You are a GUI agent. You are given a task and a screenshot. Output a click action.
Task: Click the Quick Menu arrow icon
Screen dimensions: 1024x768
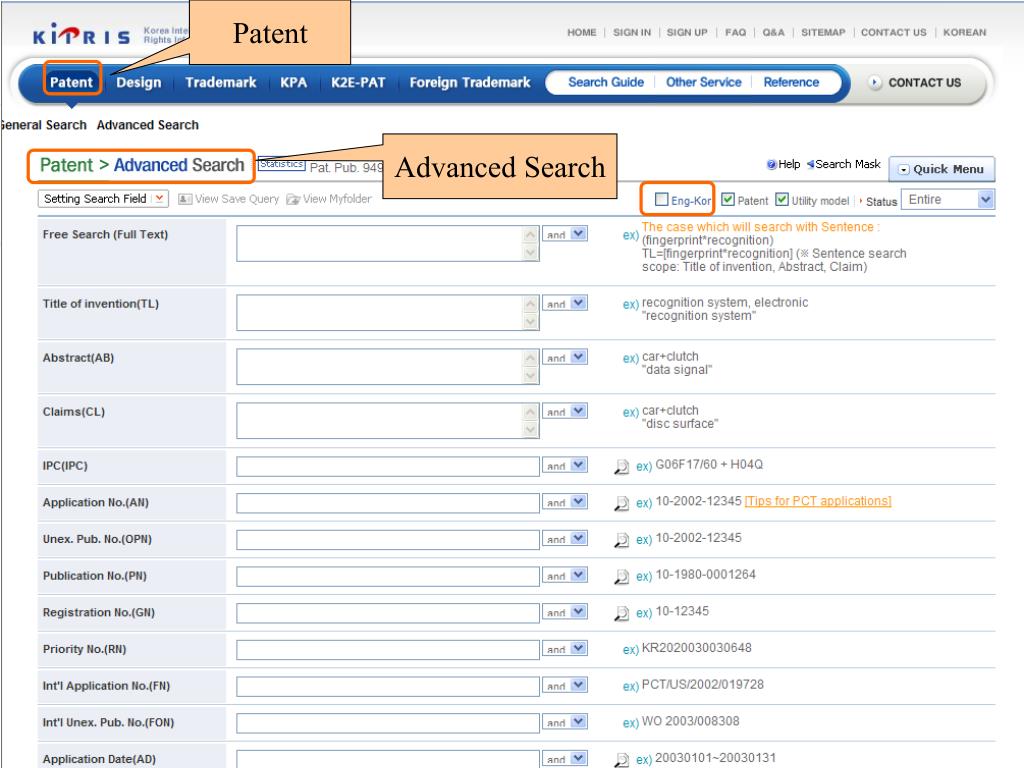coord(904,170)
